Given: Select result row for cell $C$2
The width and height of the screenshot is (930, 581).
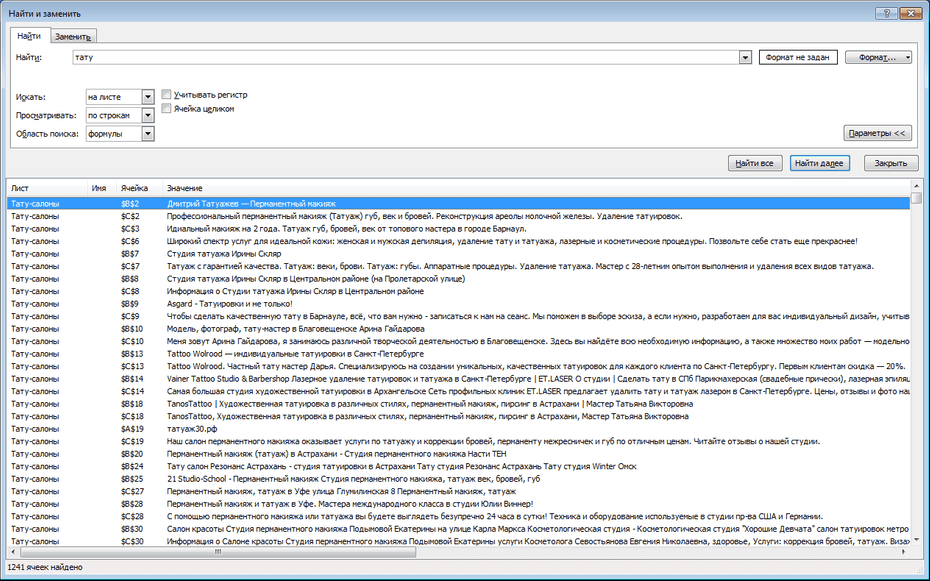Looking at the screenshot, I should click(x=458, y=216).
